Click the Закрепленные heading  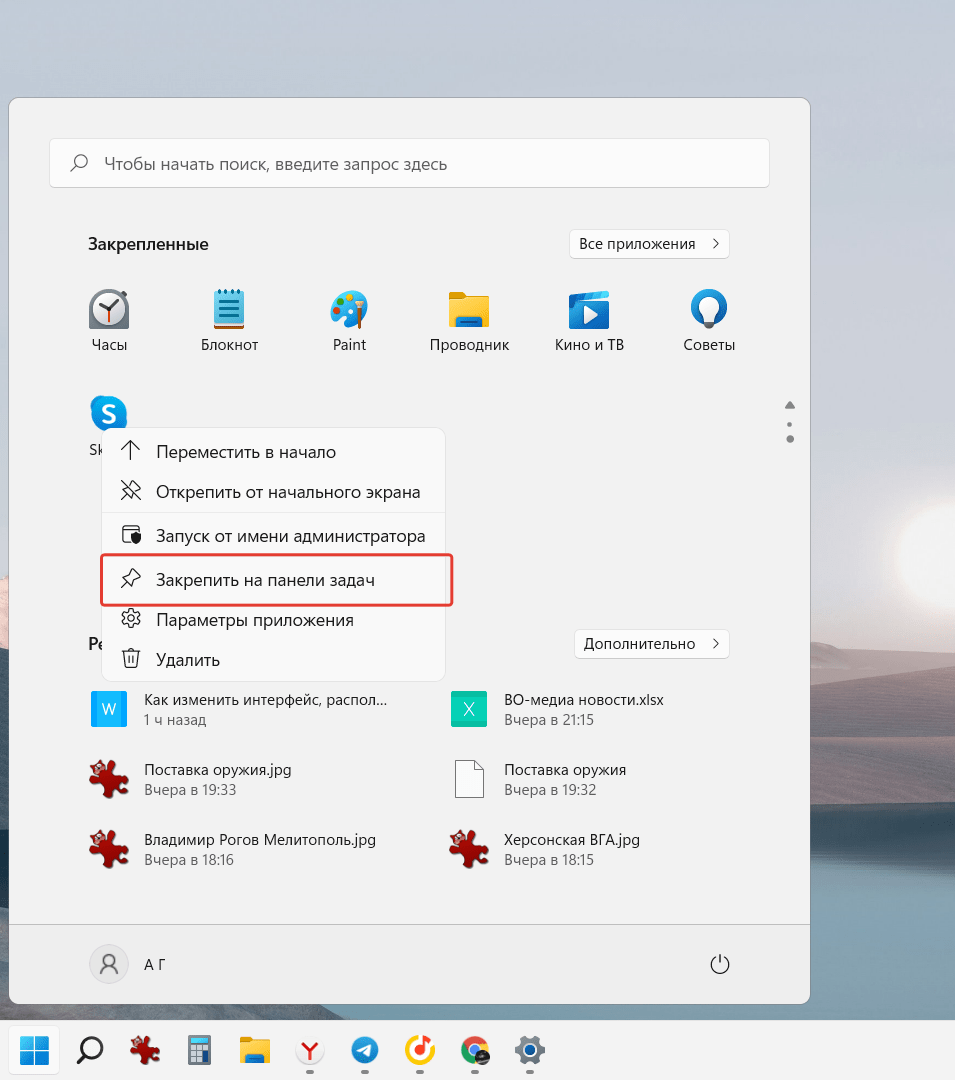pyautogui.click(x=148, y=244)
